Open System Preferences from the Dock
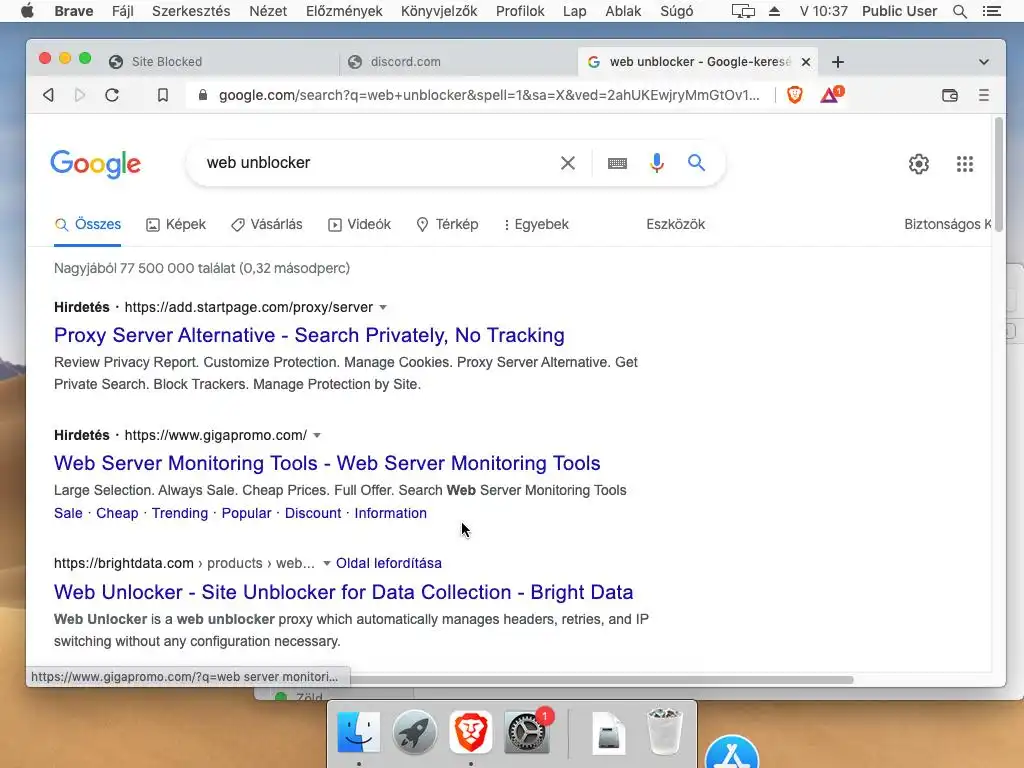The height and width of the screenshot is (768, 1024). pyautogui.click(x=526, y=732)
